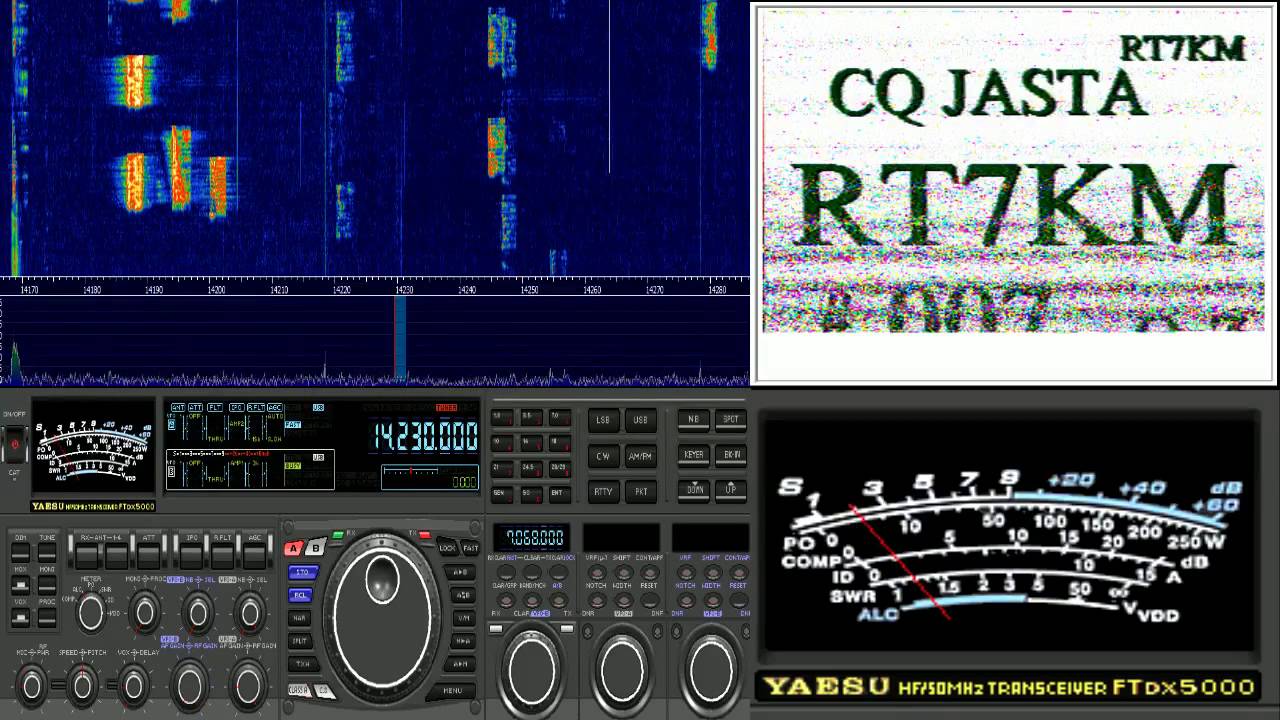Click the red TUNER indicator
The height and width of the screenshot is (720, 1280).
446,407
